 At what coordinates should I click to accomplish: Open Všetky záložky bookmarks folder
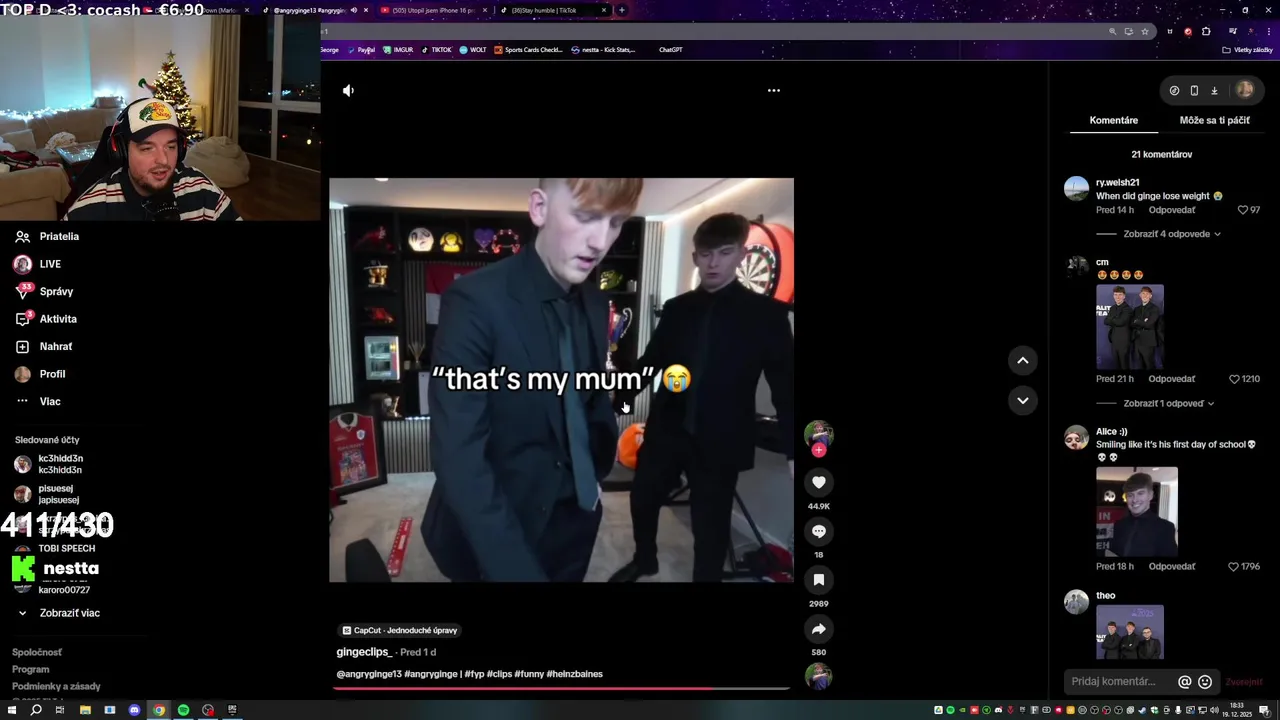pos(1247,50)
